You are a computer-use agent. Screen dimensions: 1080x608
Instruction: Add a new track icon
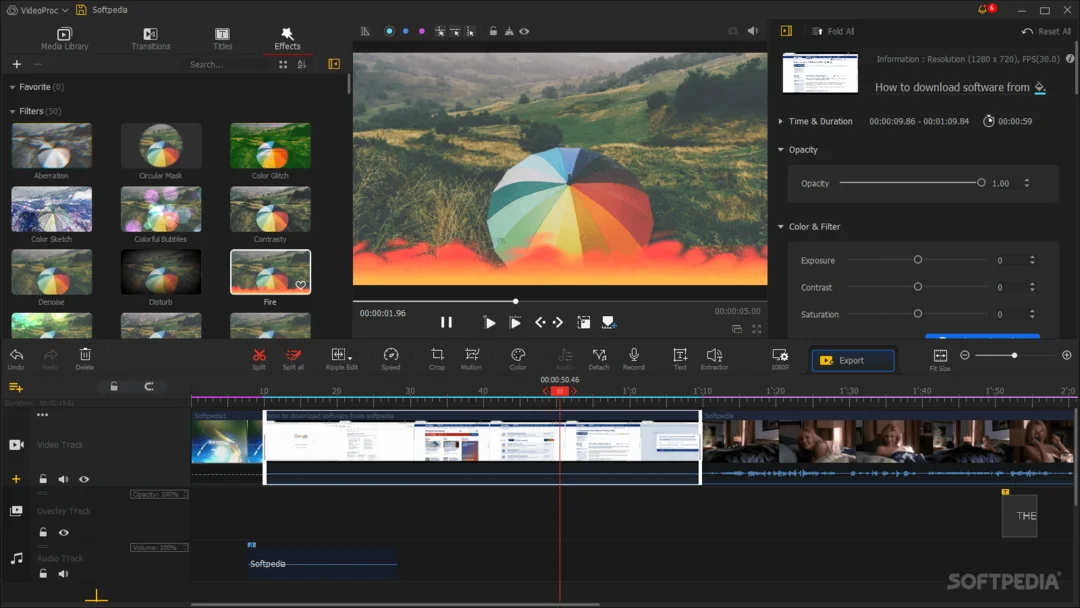pos(15,387)
